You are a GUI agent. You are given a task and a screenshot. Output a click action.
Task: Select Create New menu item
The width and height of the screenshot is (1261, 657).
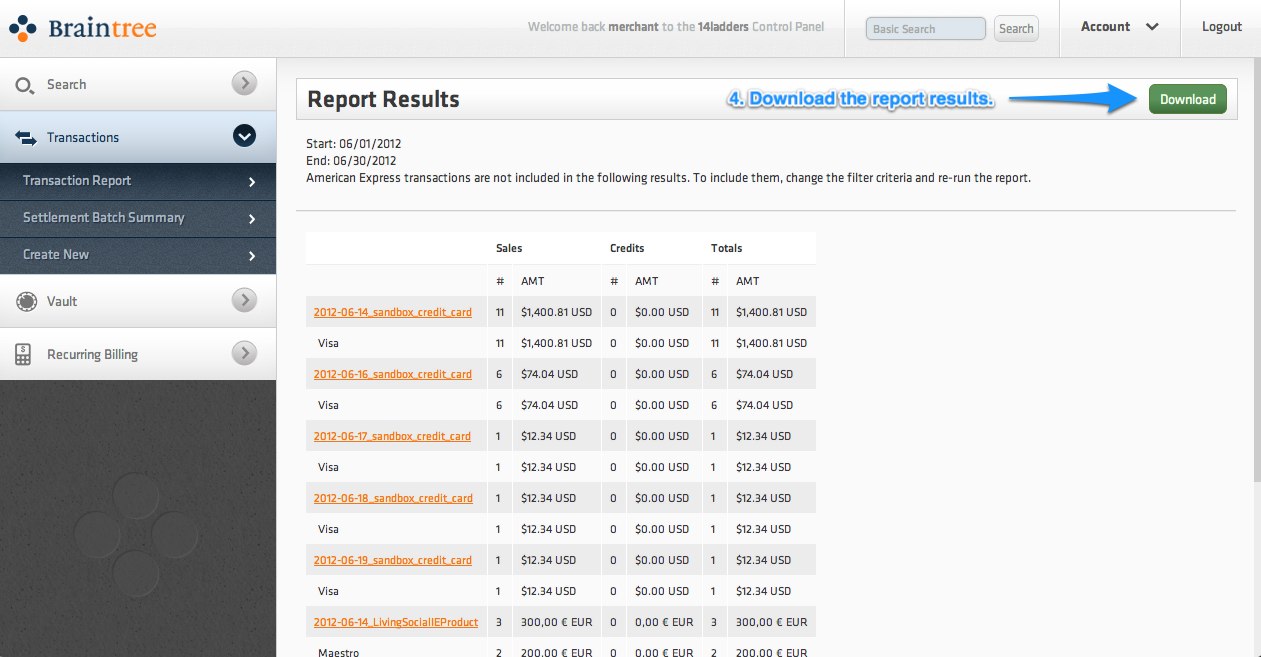tap(138, 255)
